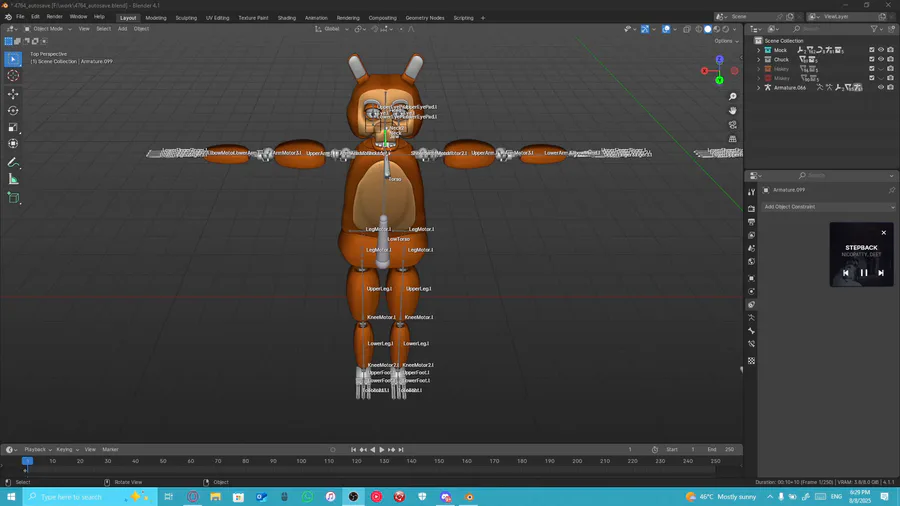
Task: Switch to the Animation workspace tab
Action: coord(316,18)
